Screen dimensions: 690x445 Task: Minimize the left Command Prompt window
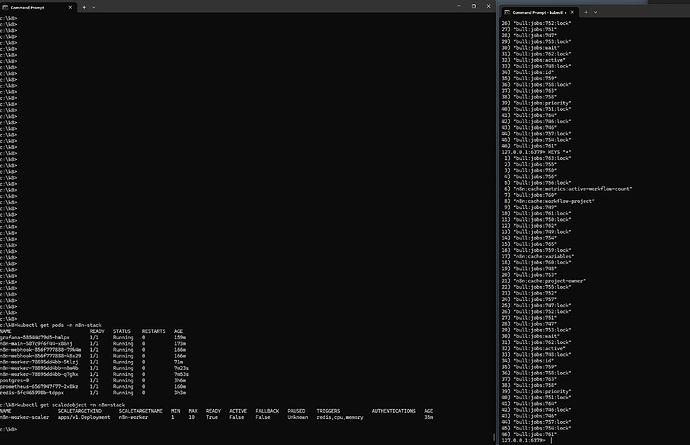coord(459,6)
